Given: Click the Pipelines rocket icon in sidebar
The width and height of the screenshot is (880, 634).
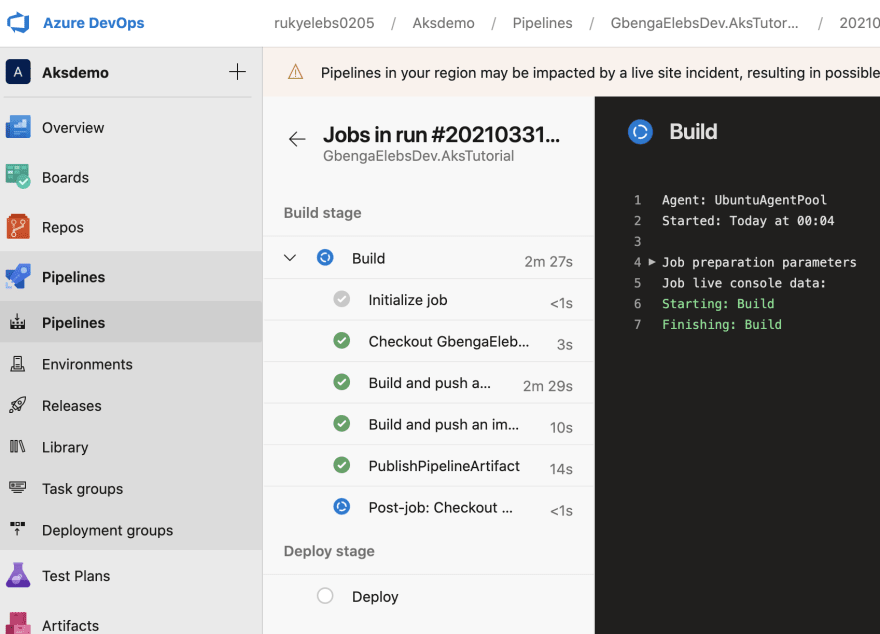Looking at the screenshot, I should point(18,277).
